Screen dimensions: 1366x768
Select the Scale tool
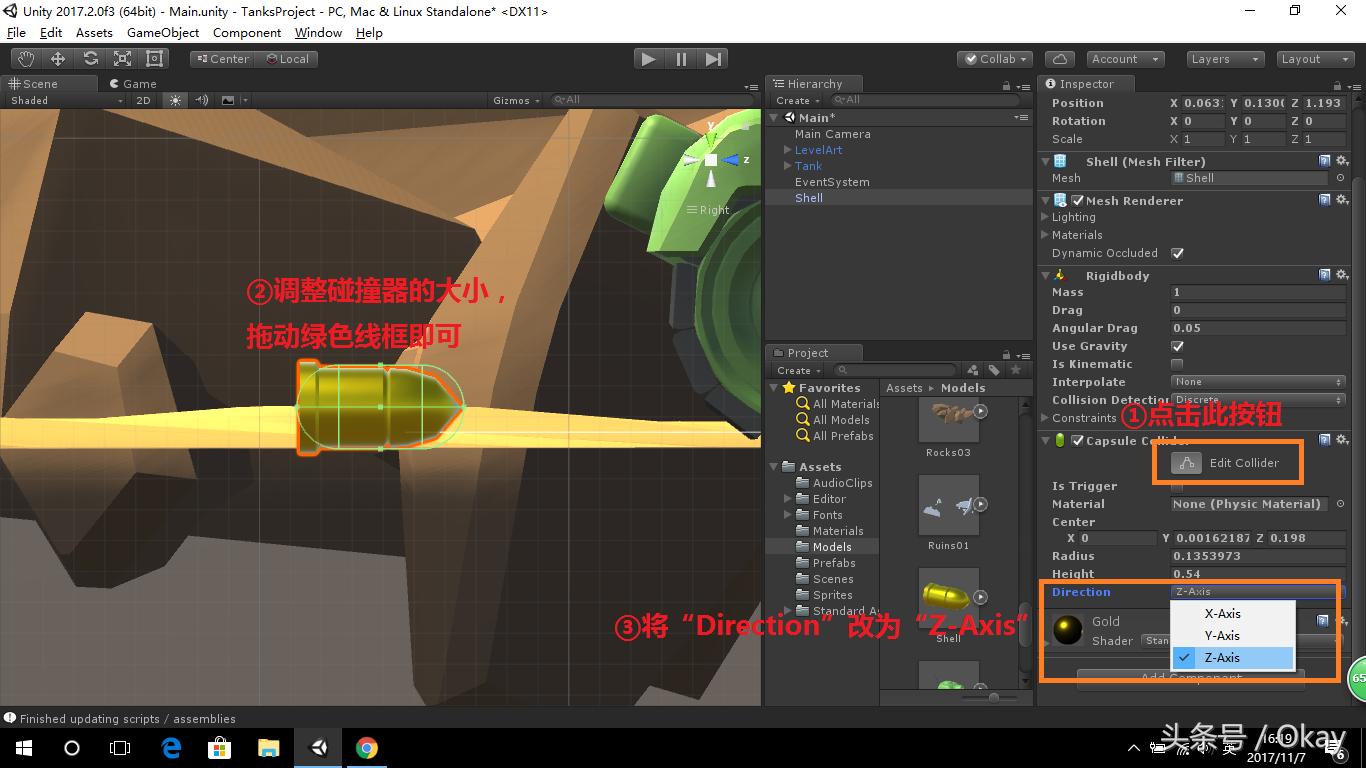point(122,58)
